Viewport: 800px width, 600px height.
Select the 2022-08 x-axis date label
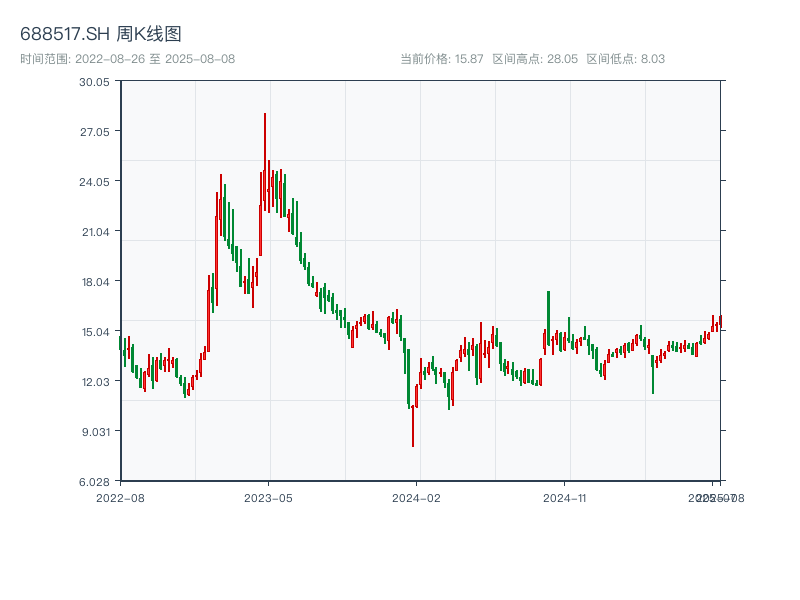(x=120, y=497)
